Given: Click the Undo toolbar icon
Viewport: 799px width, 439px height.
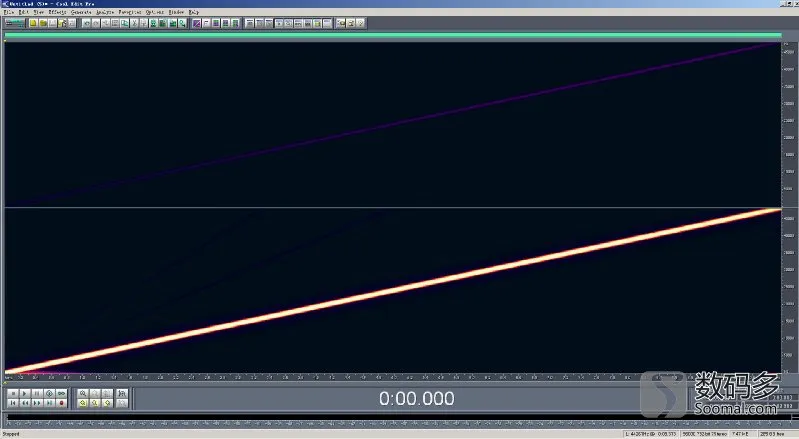Looking at the screenshot, I should pyautogui.click(x=87, y=23).
